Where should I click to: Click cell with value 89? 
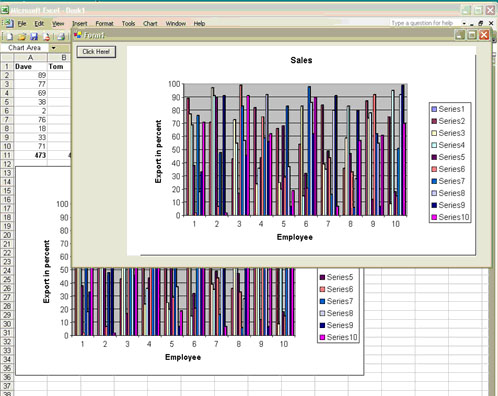30,75
